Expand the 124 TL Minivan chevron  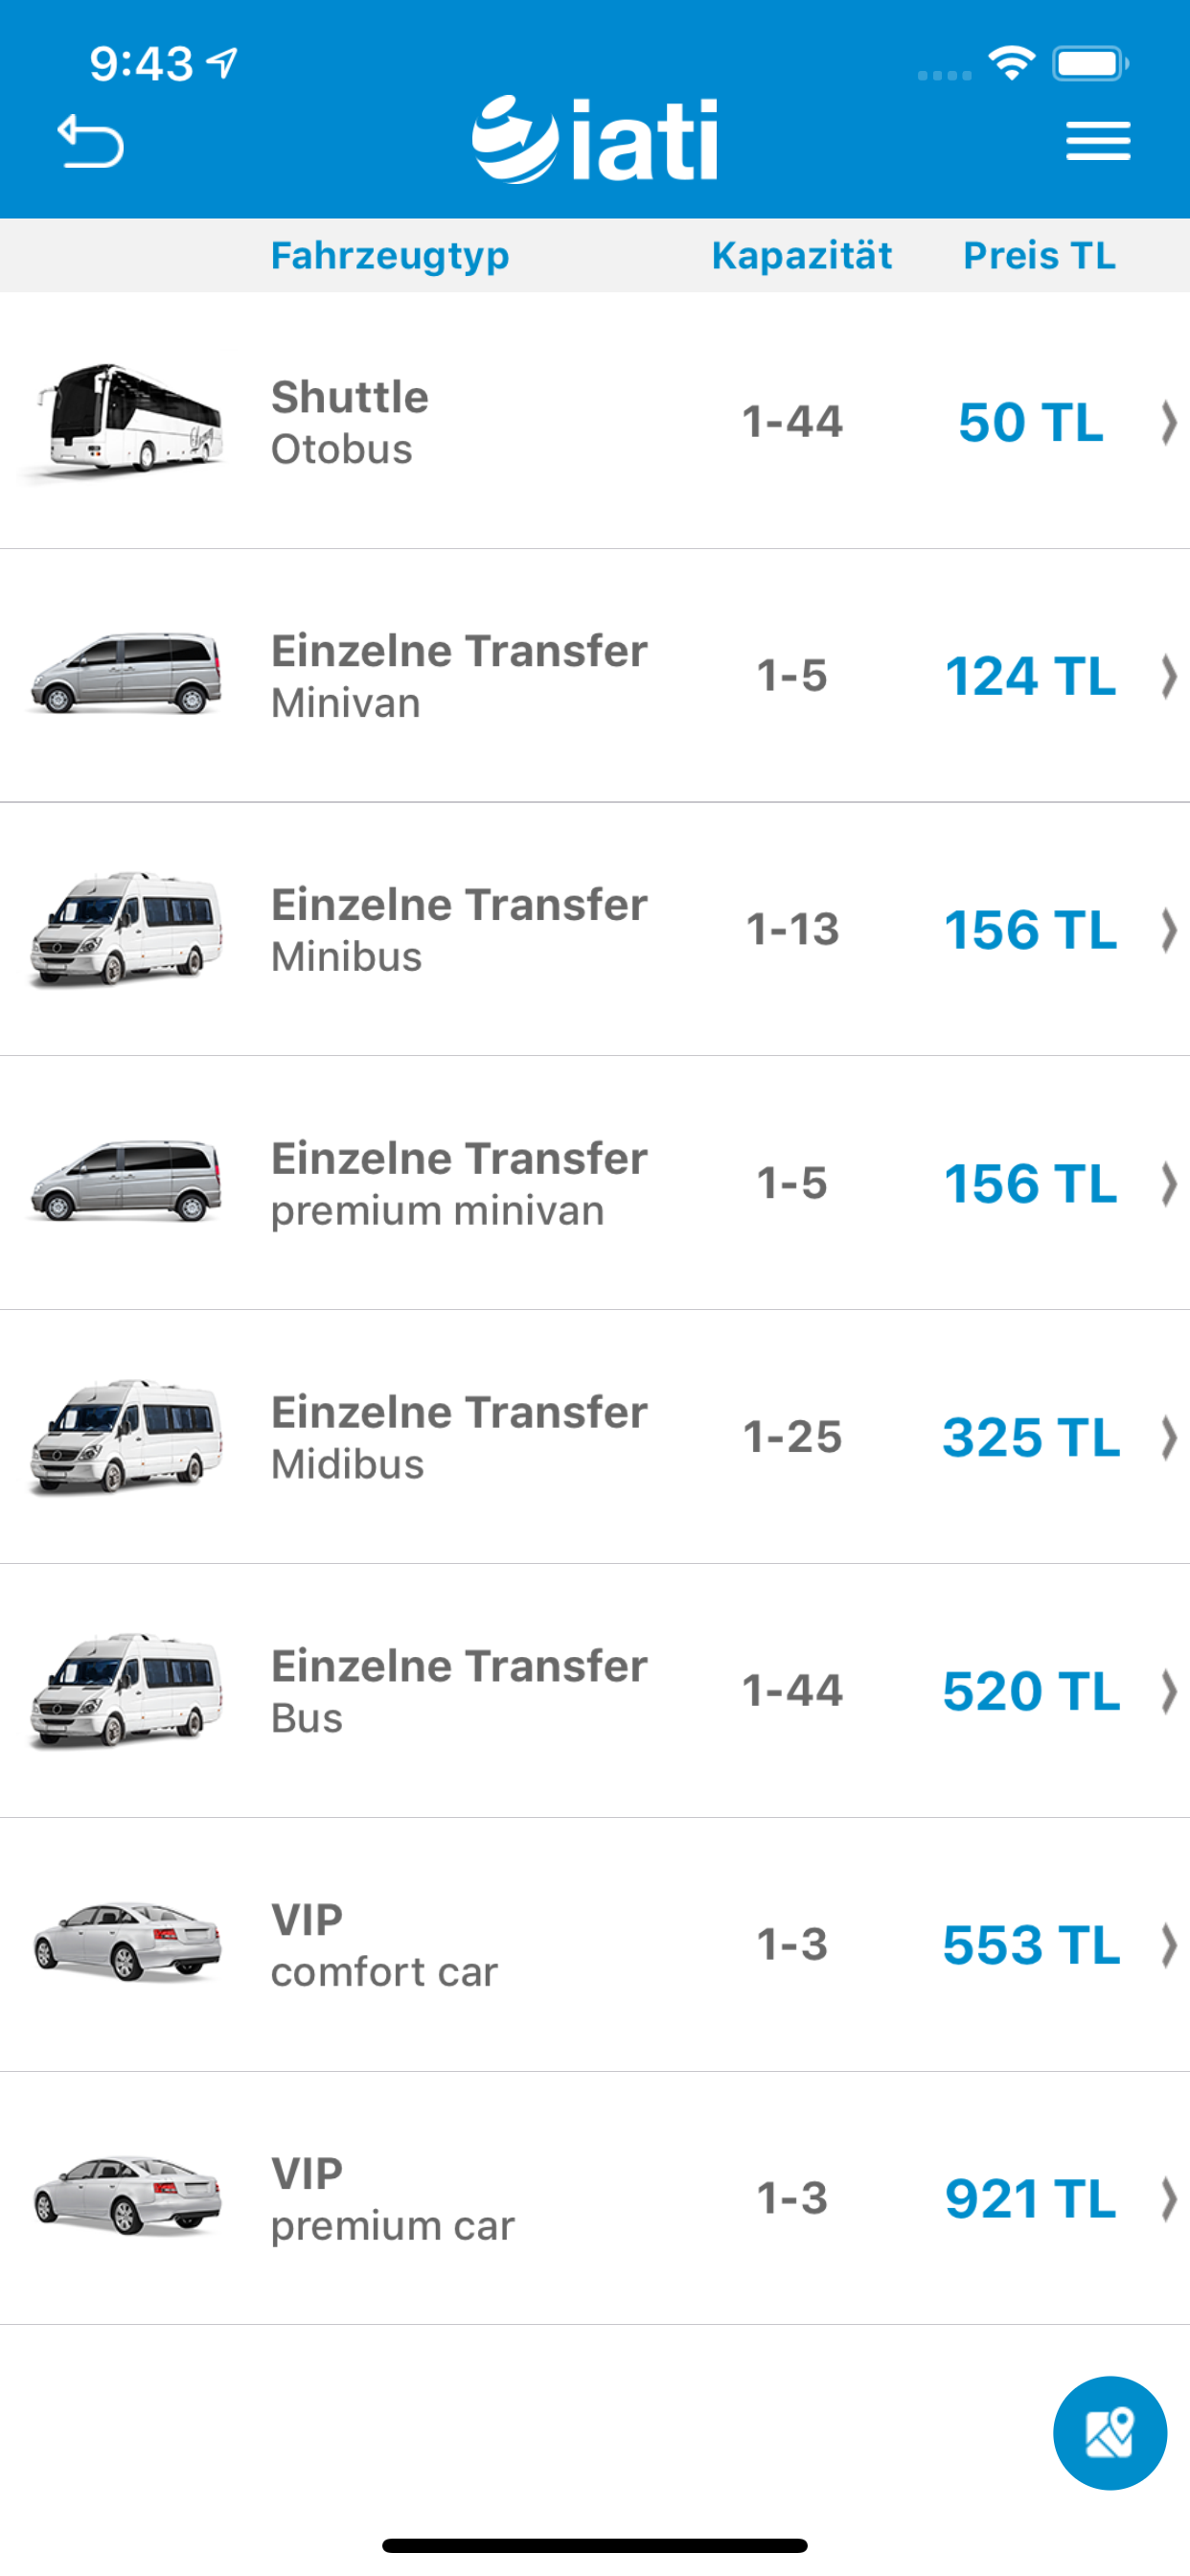point(1168,676)
